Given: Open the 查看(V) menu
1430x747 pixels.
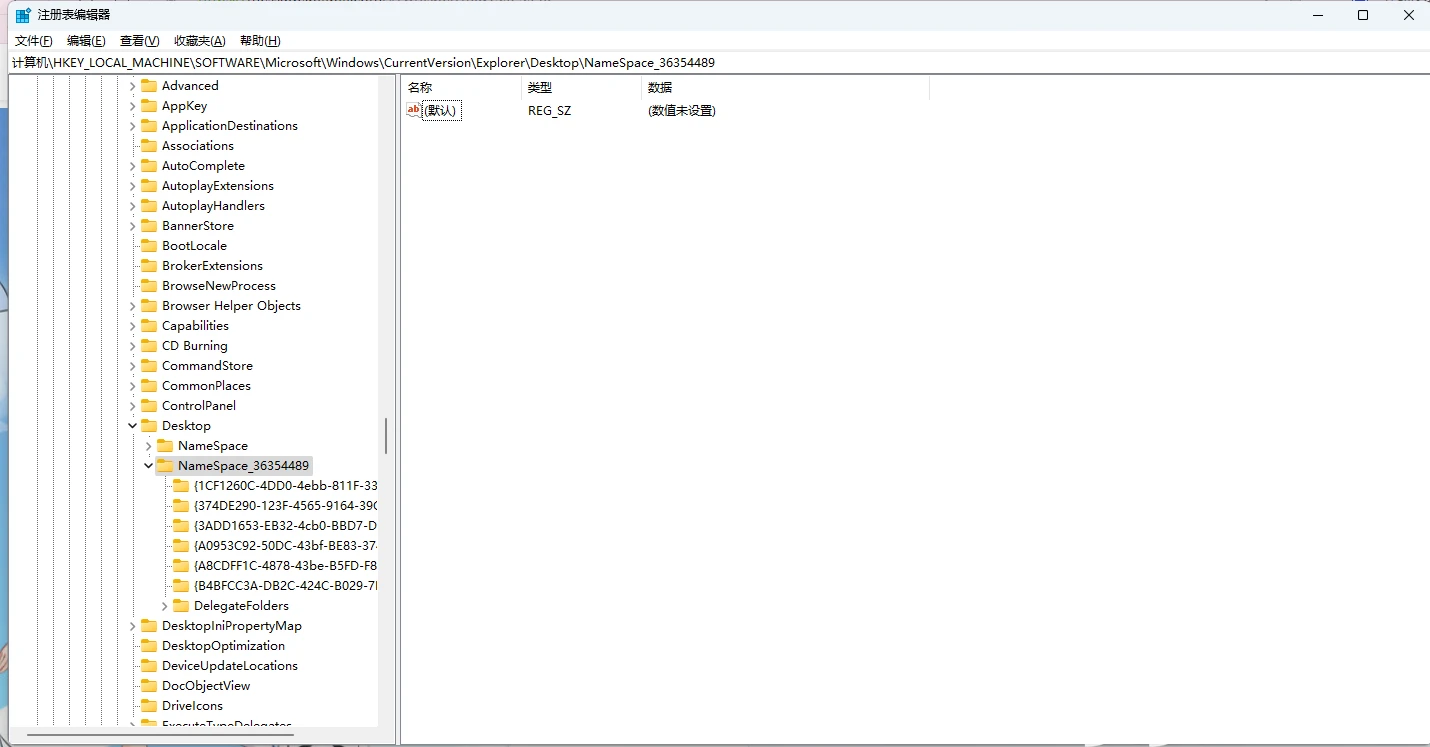Looking at the screenshot, I should [139, 41].
